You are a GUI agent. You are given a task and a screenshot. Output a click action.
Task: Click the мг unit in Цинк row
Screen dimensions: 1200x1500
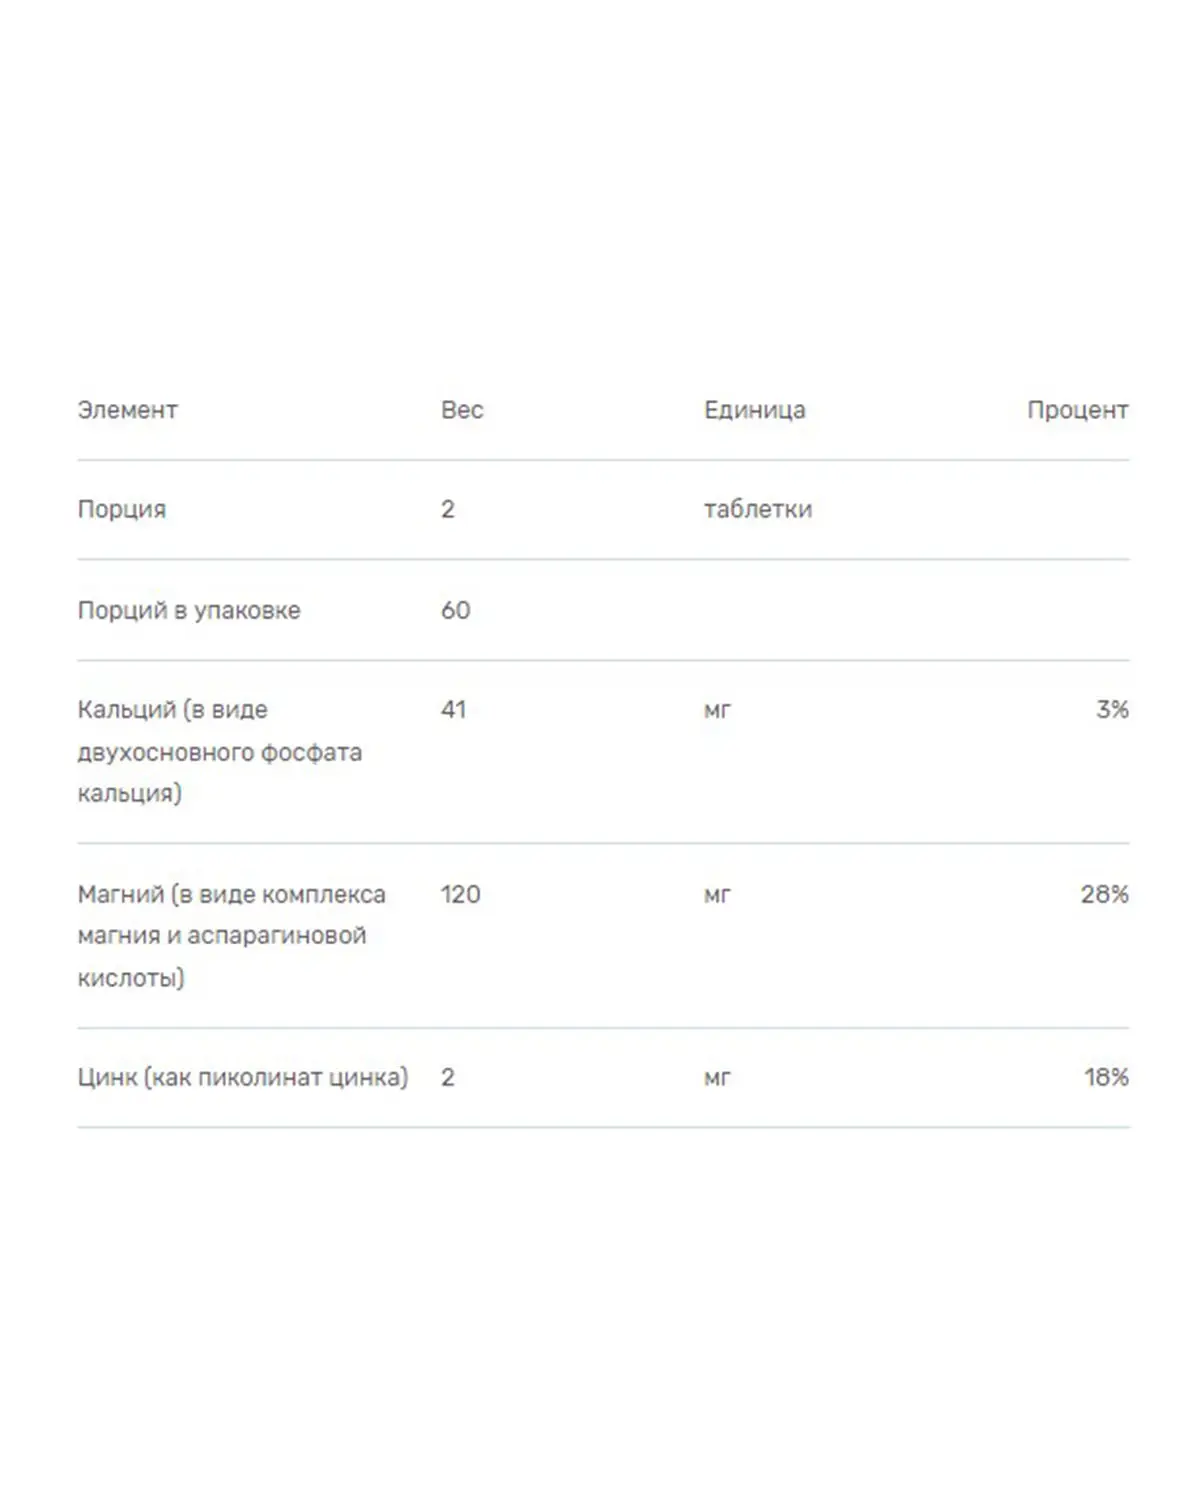point(717,1078)
